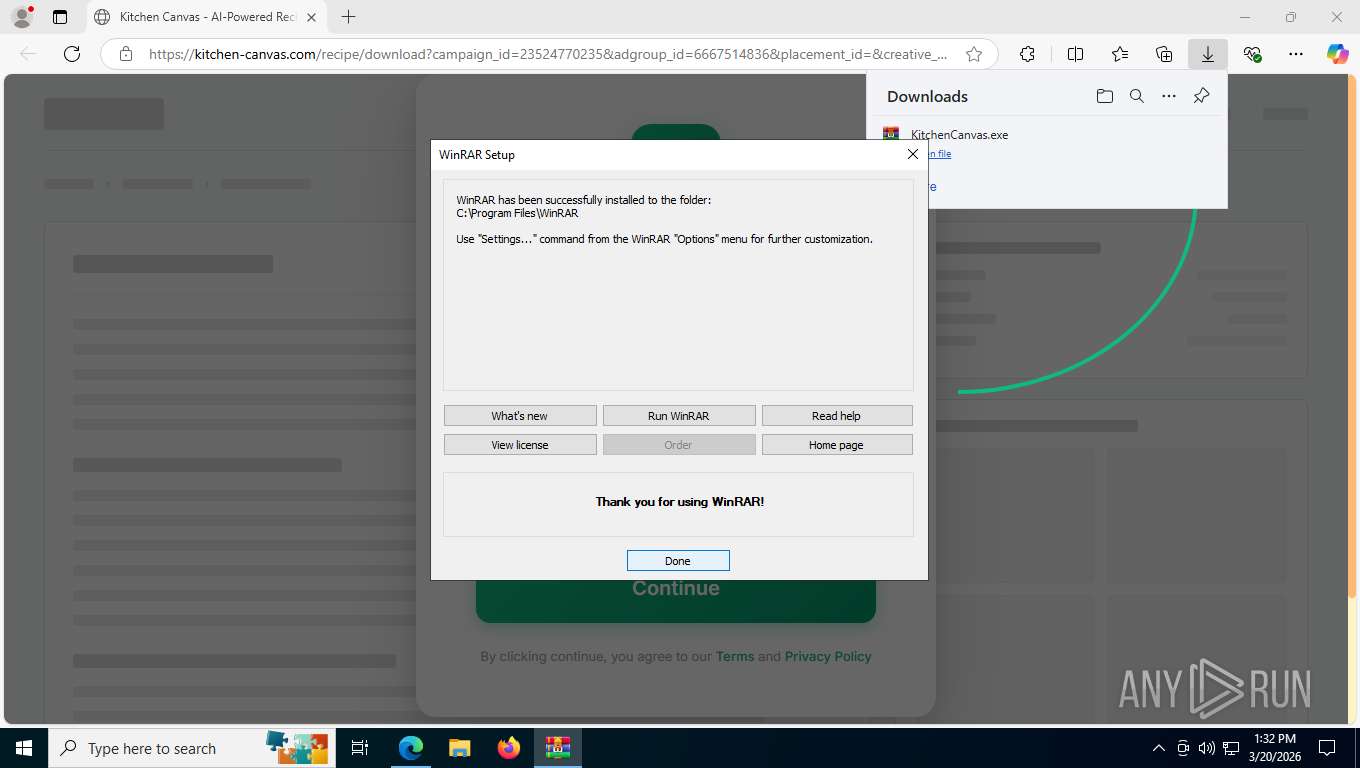
Task: Switch to the Kitchen Canvas tab
Action: coord(207,17)
